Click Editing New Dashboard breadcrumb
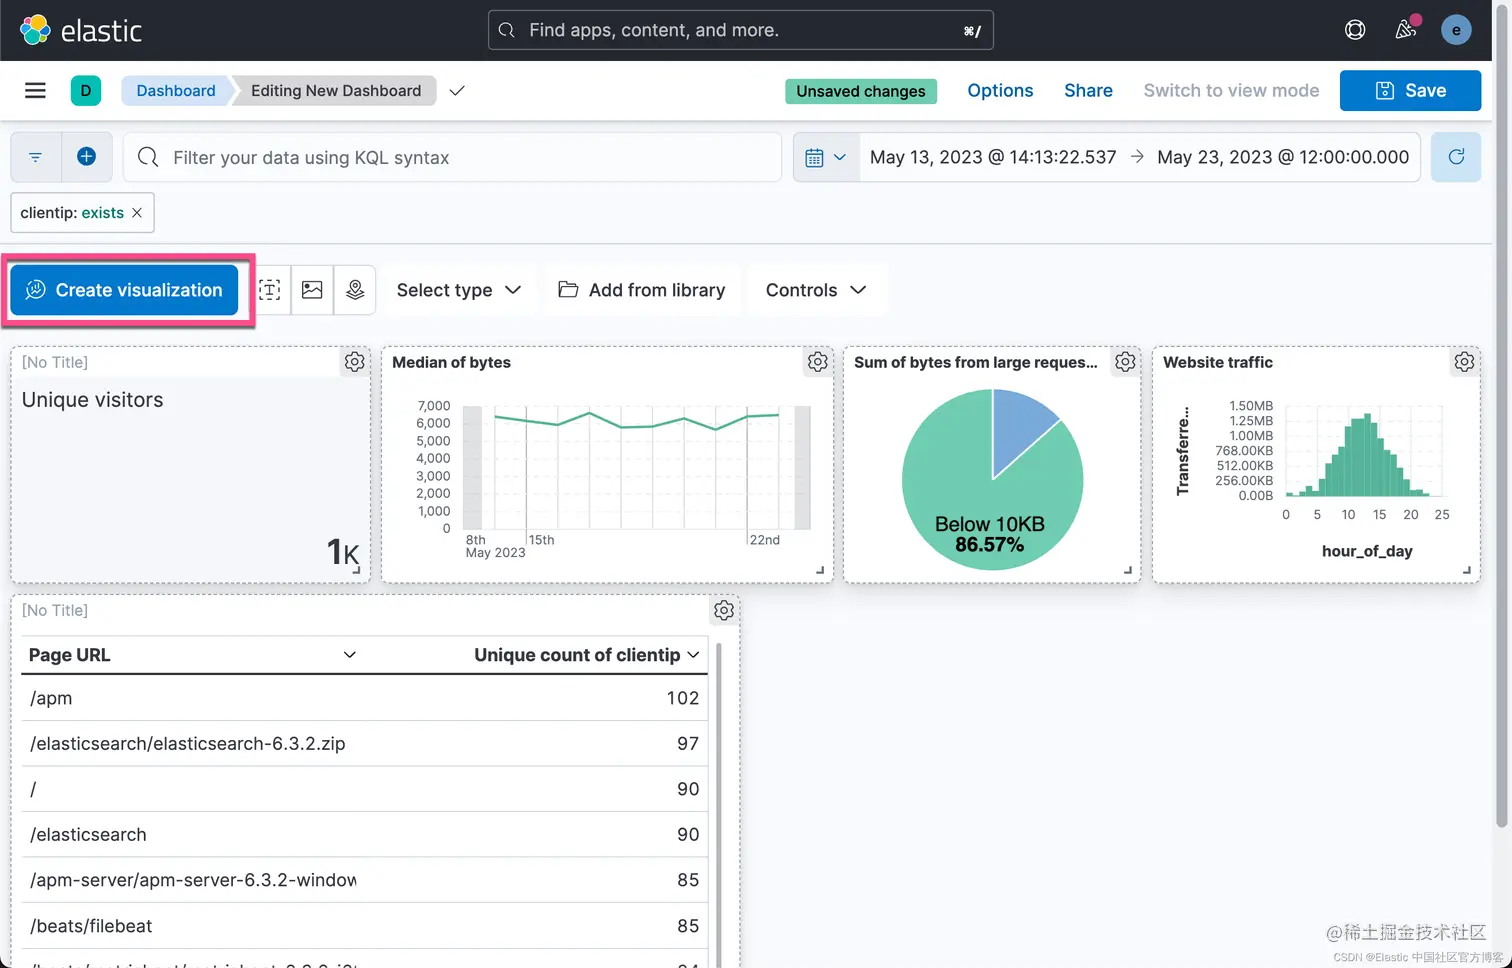This screenshot has height=968, width=1512. pyautogui.click(x=336, y=90)
